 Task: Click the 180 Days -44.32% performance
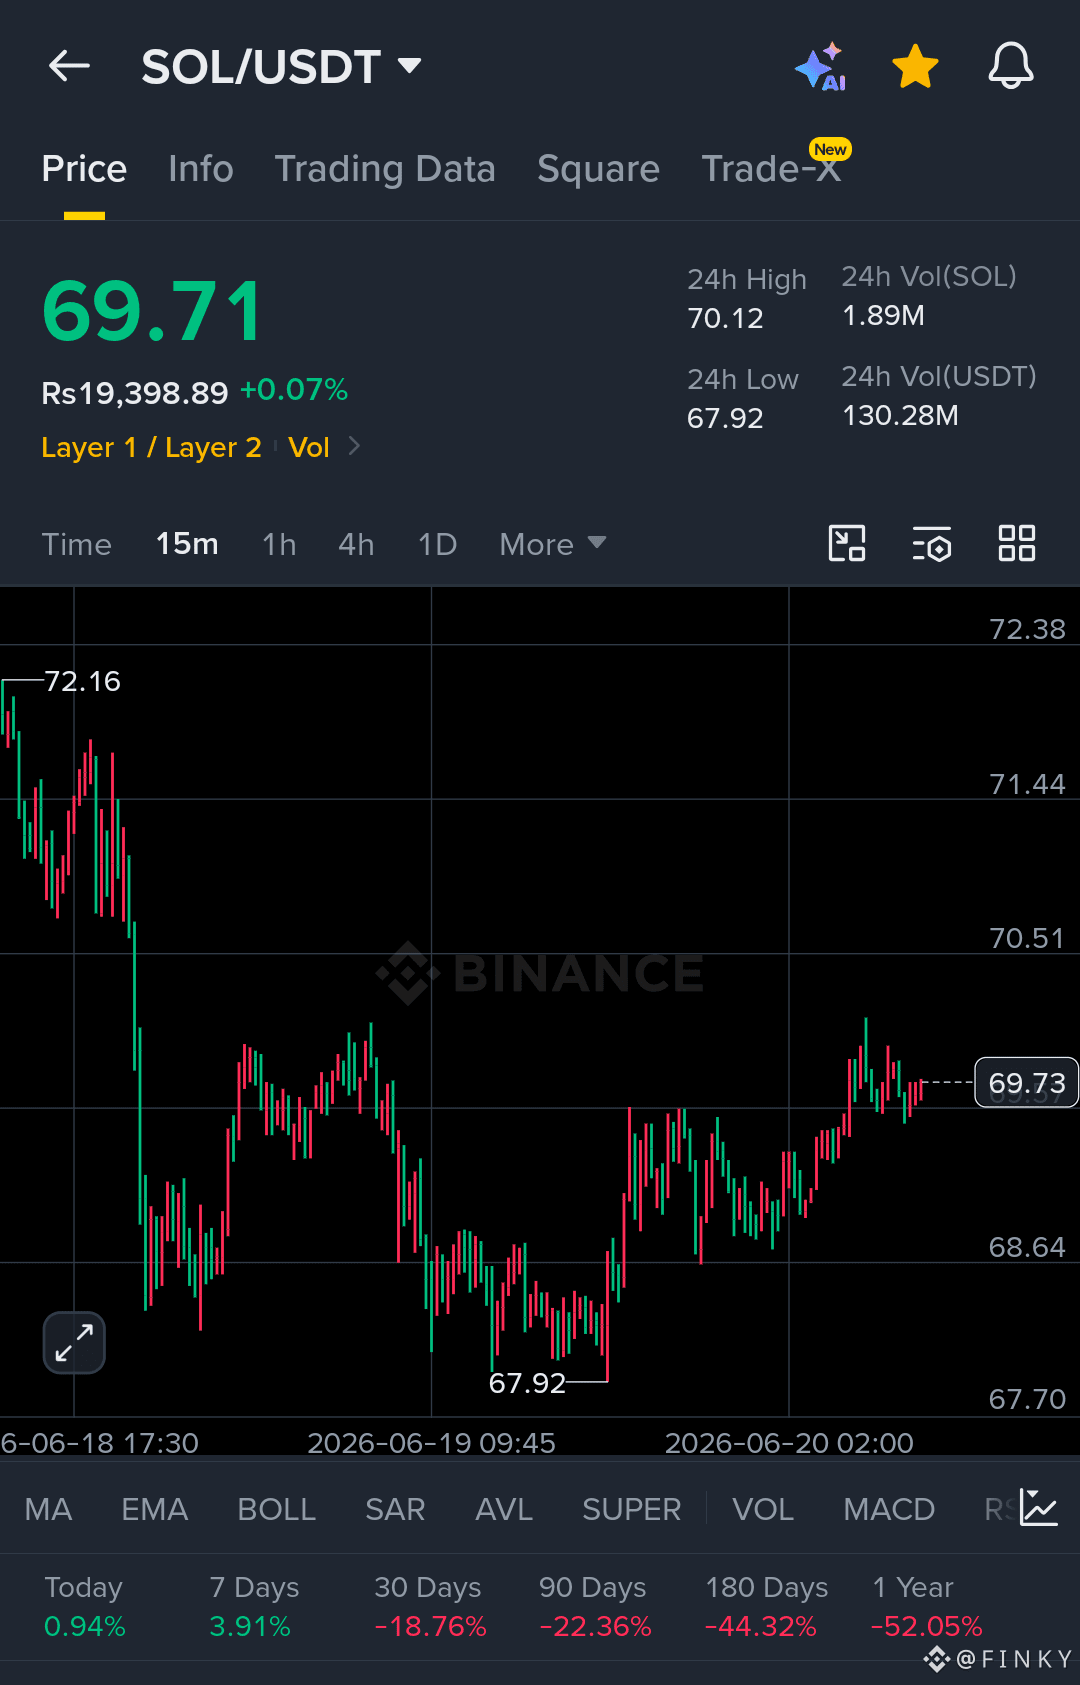tap(766, 1606)
